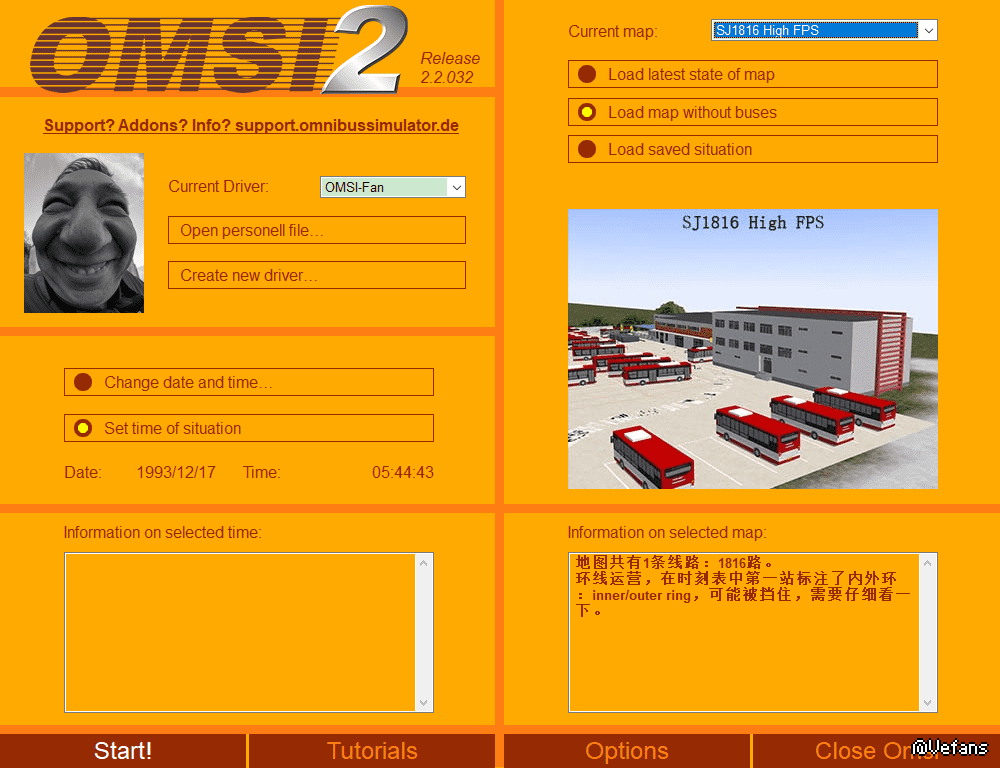Open the support.omnibussimulator.de link
Viewport: 1000px width, 768px height.
point(251,125)
